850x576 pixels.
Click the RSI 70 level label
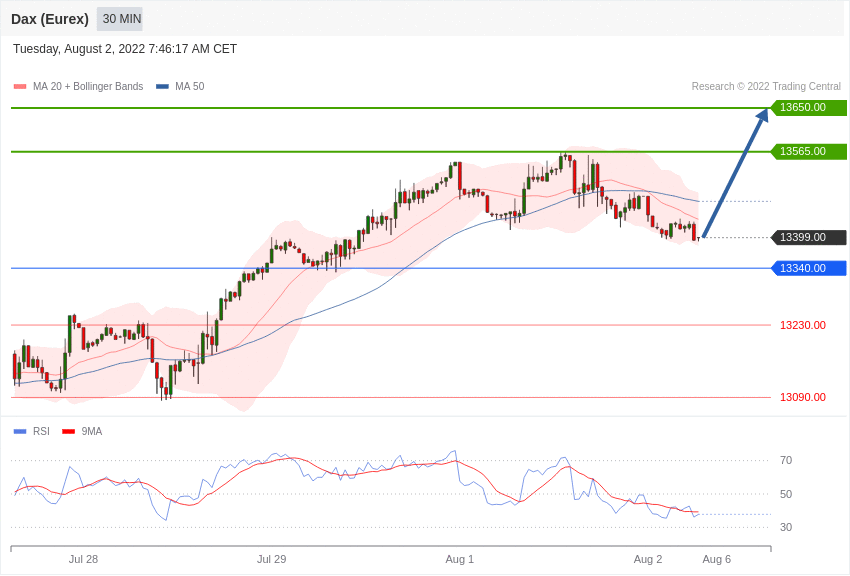coord(786,460)
